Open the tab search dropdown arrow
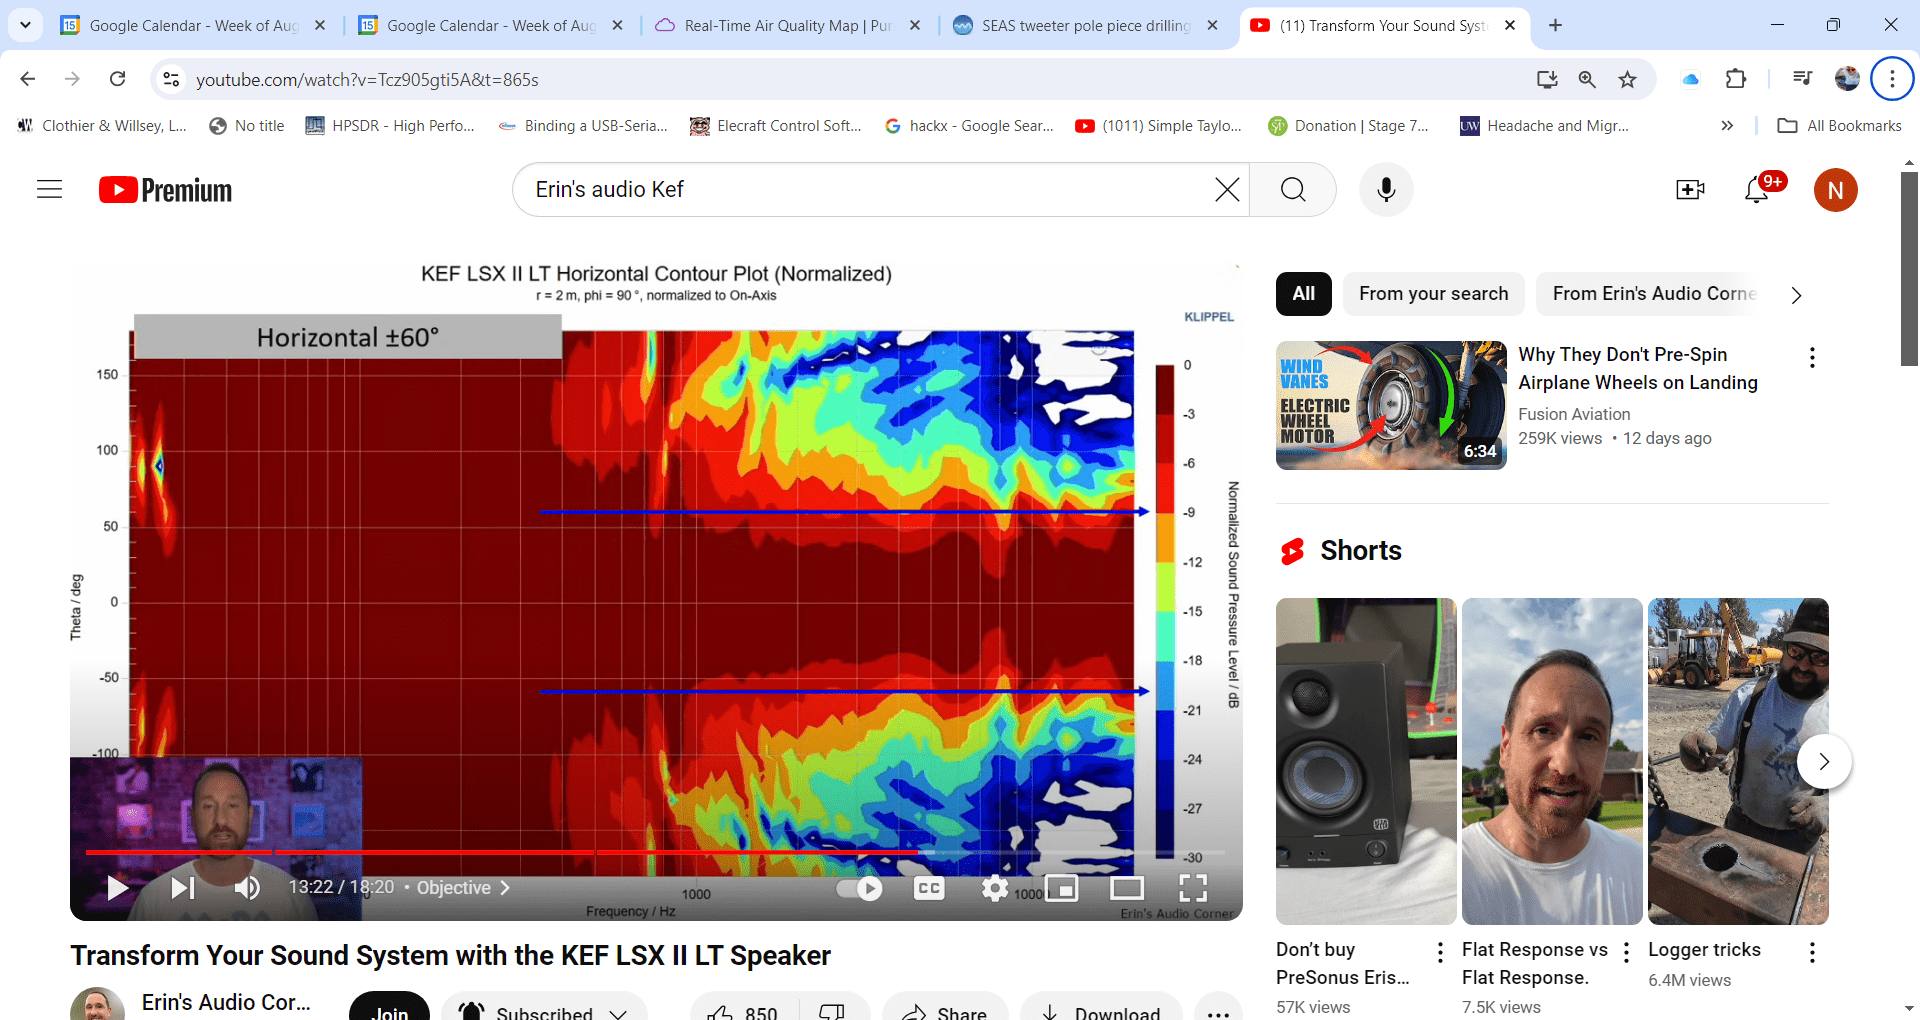Screen dimensions: 1920x1020 25,25
